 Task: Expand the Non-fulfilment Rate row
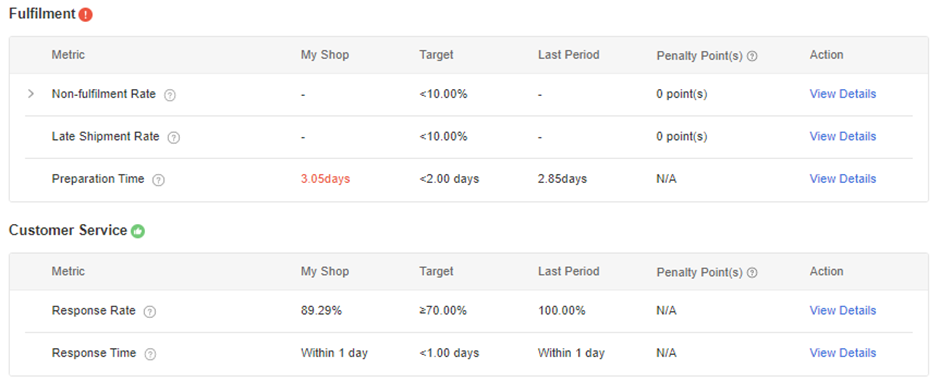point(31,94)
